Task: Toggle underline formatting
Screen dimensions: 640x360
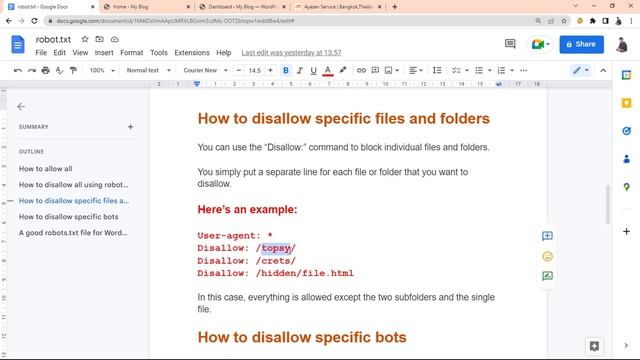Action: coord(313,71)
